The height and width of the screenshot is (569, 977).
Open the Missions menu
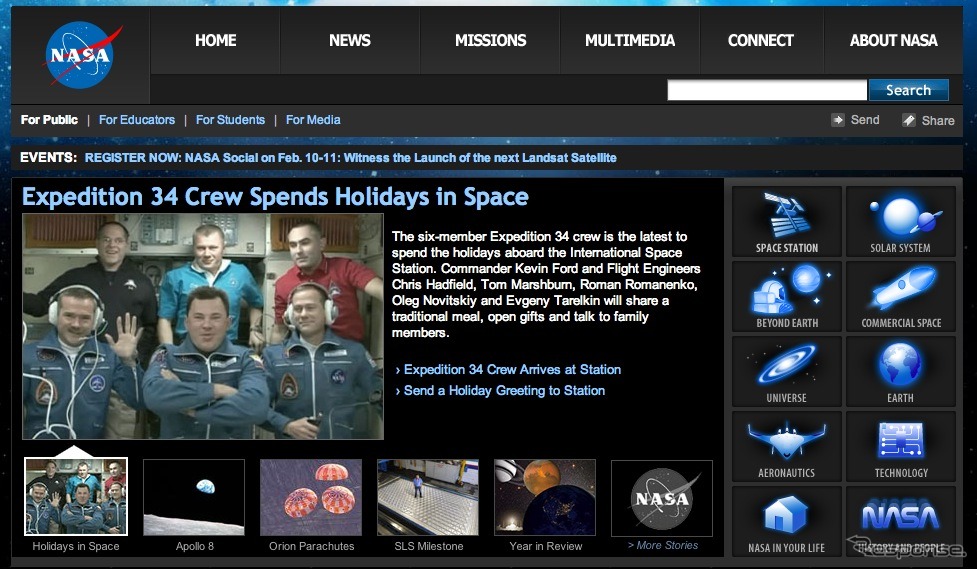click(x=490, y=41)
